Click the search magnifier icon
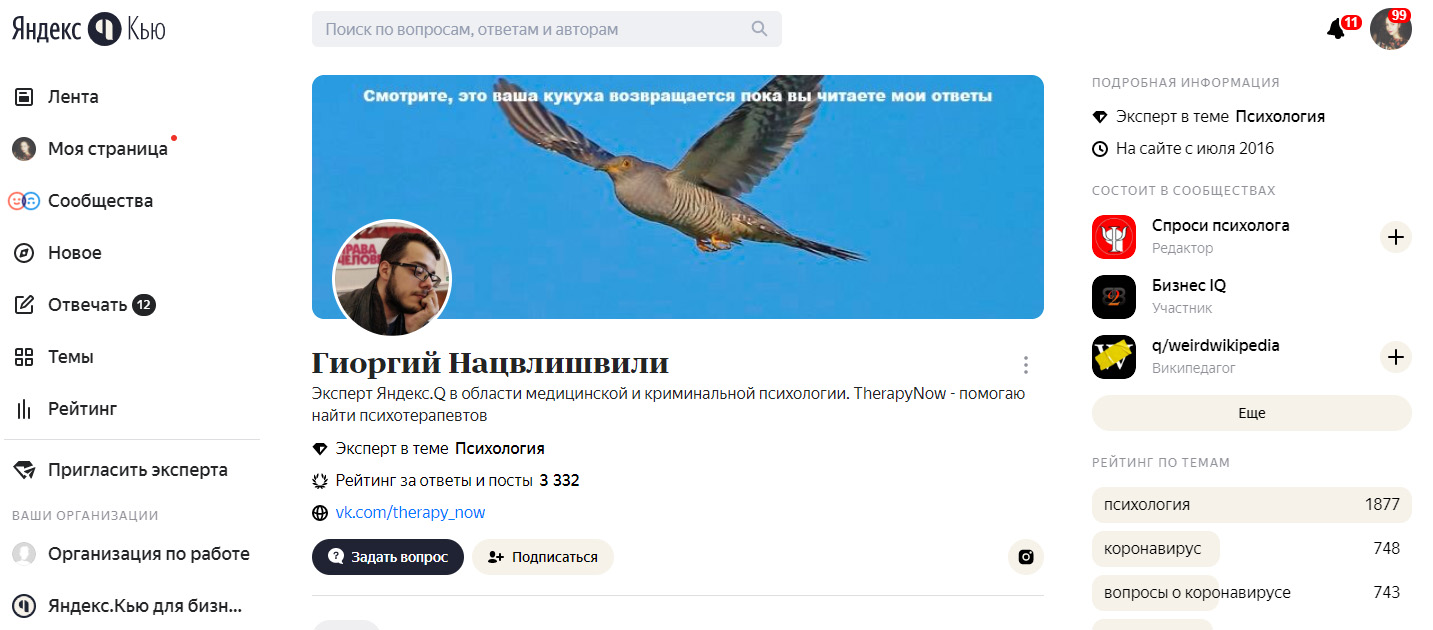The height and width of the screenshot is (630, 1433). (759, 29)
